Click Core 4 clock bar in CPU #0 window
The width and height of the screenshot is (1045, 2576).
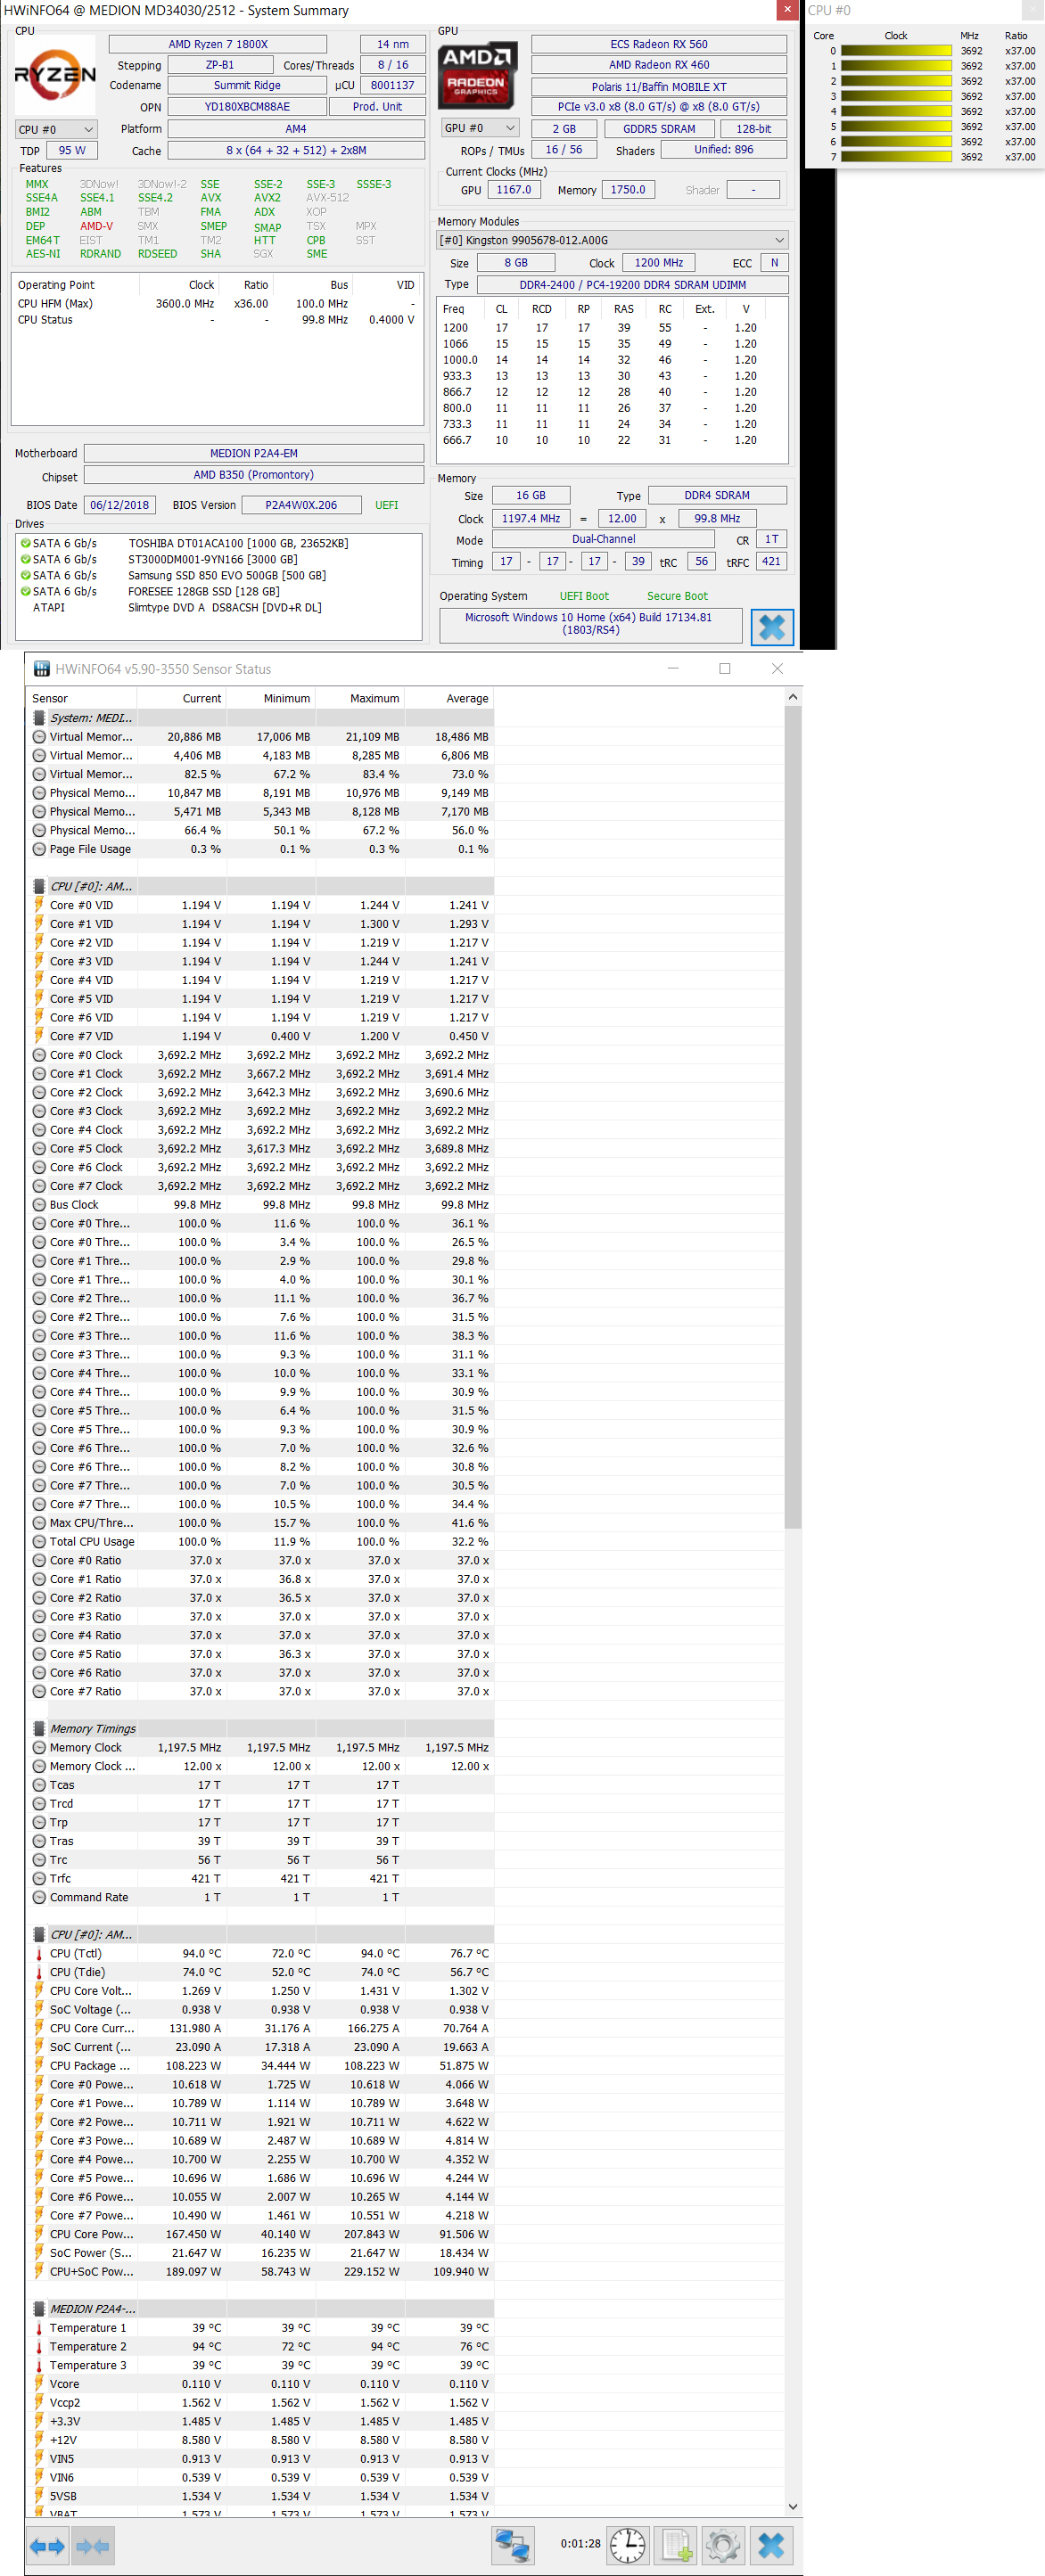point(896,111)
